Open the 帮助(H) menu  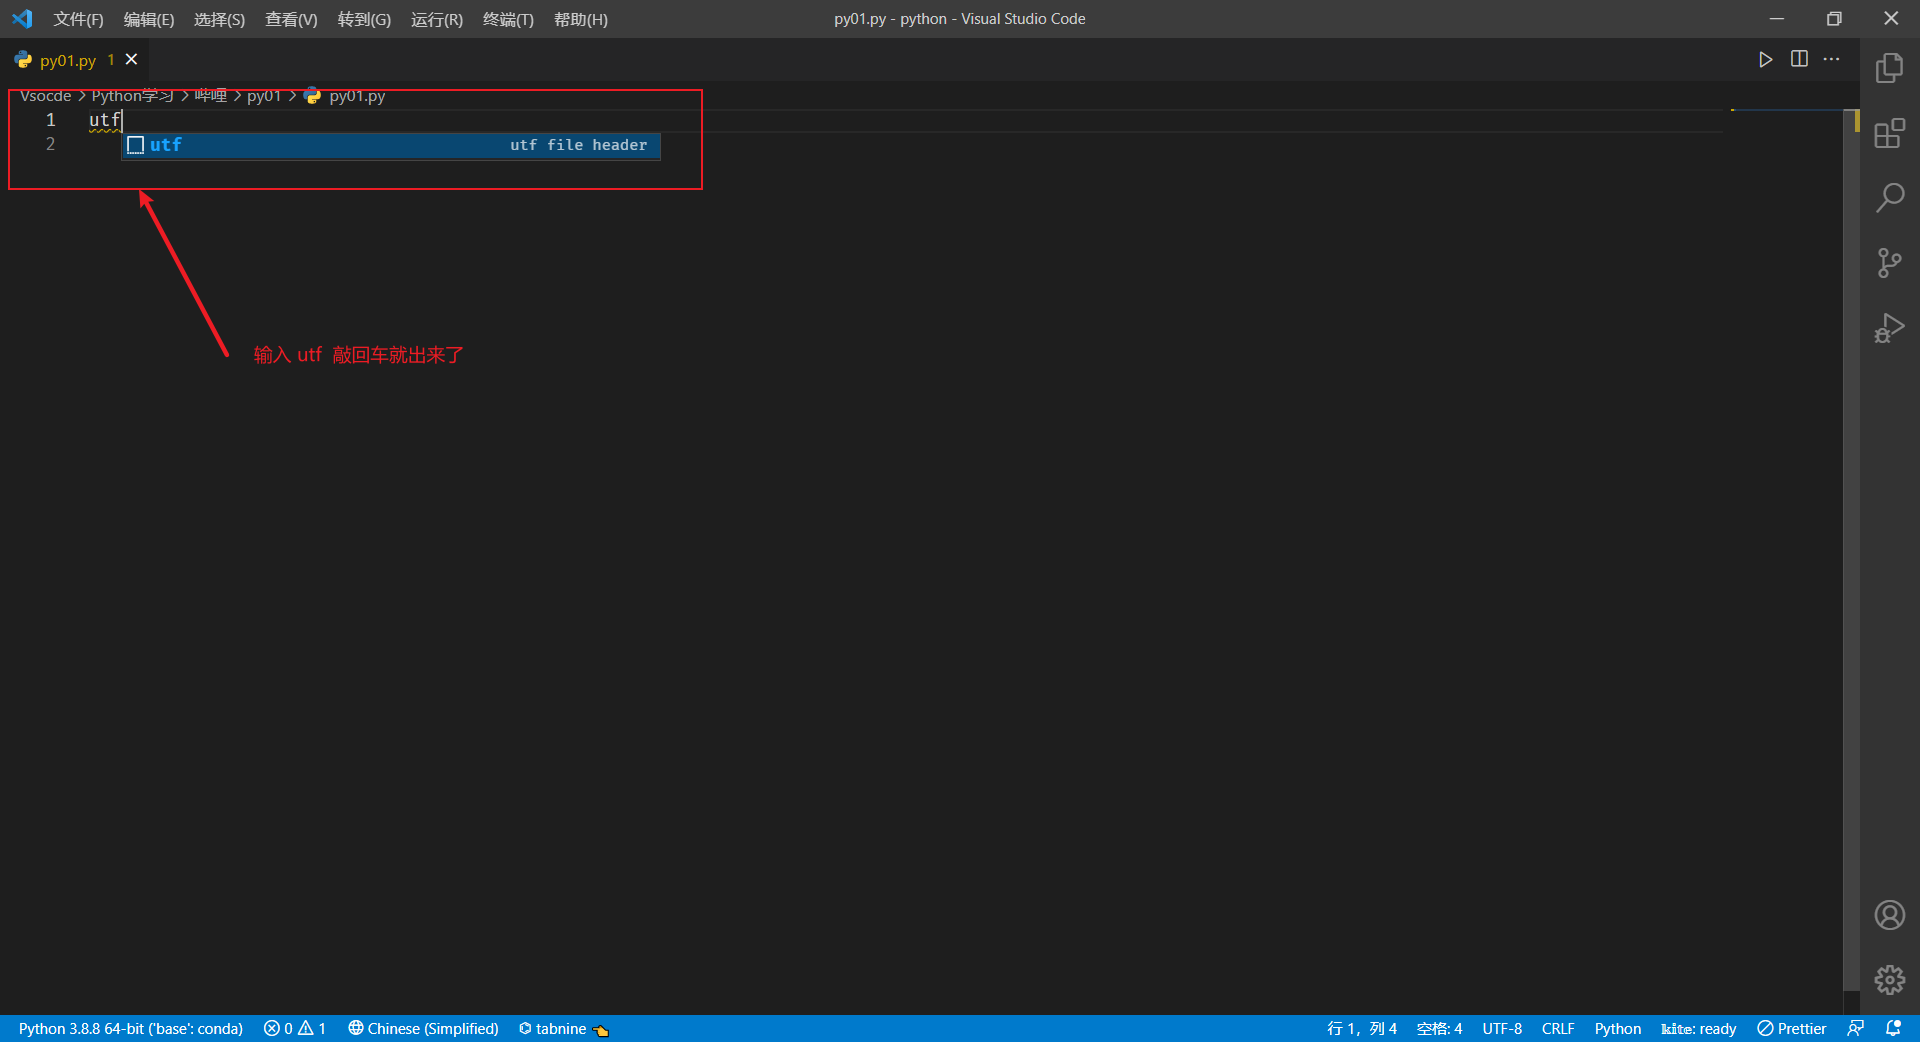[581, 19]
